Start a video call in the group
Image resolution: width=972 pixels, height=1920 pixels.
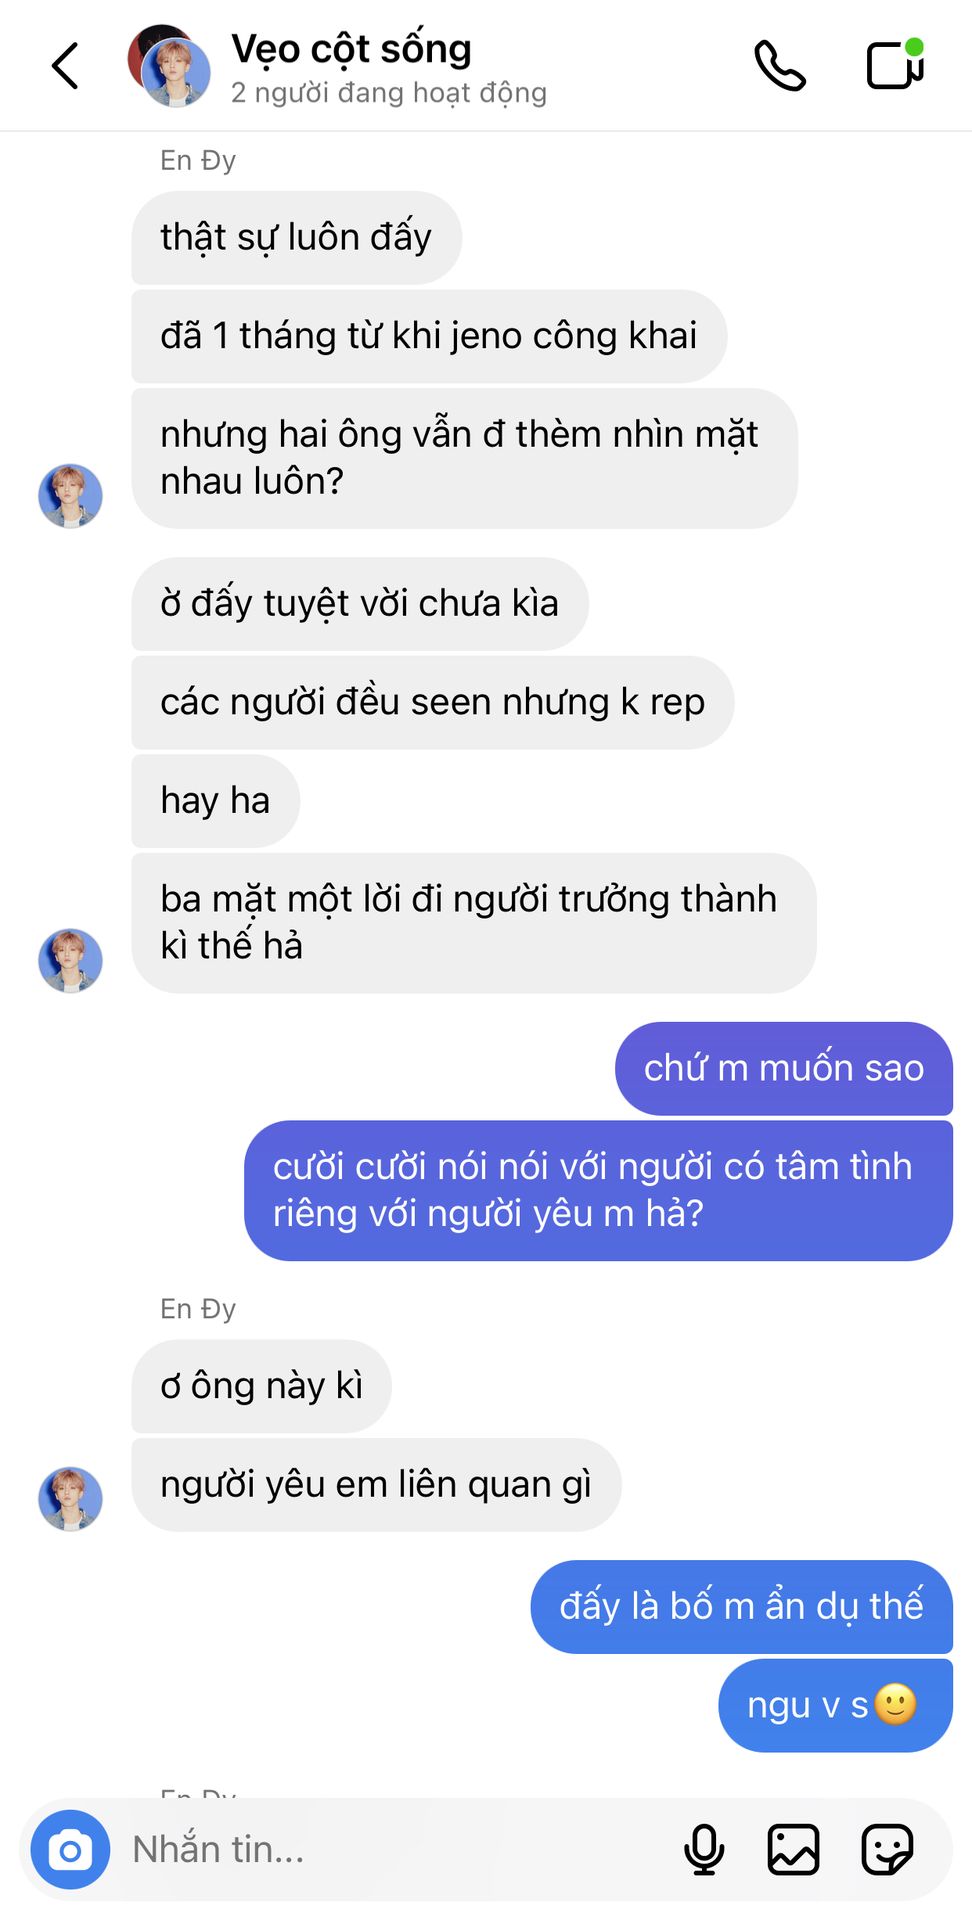tap(895, 64)
